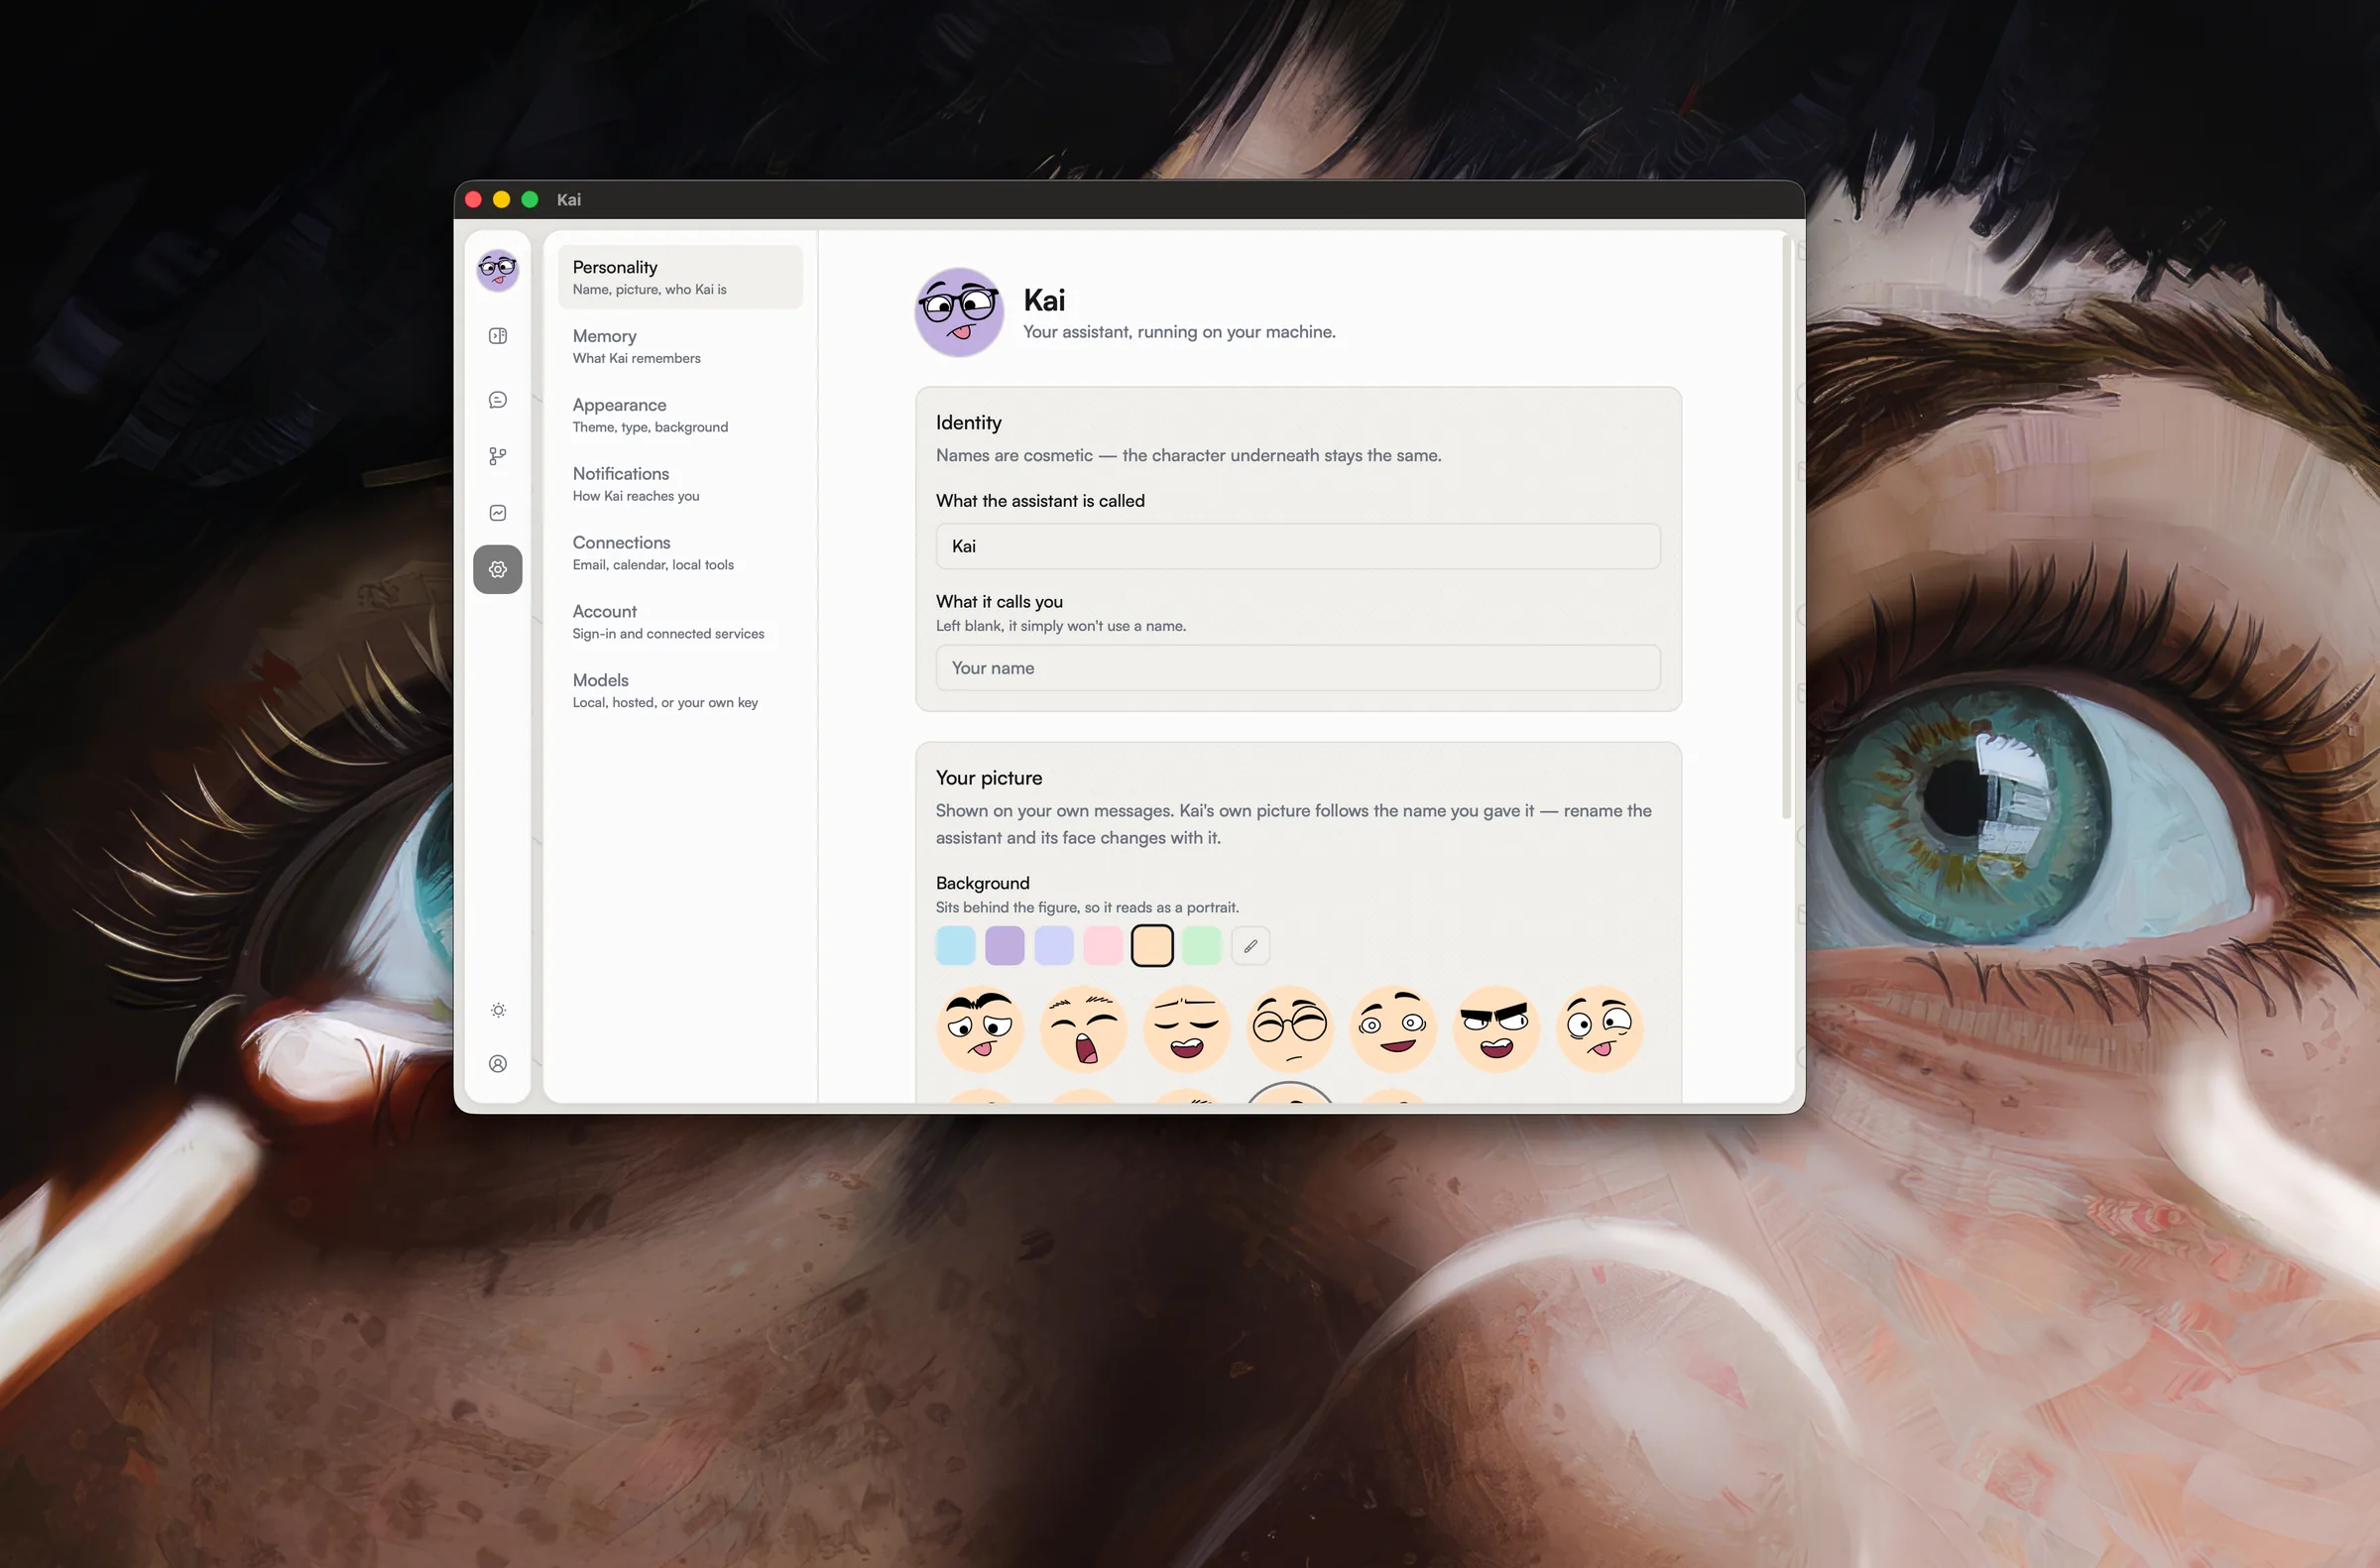
Task: Pick the thick angry-brows face avatar
Action: point(1496,1029)
